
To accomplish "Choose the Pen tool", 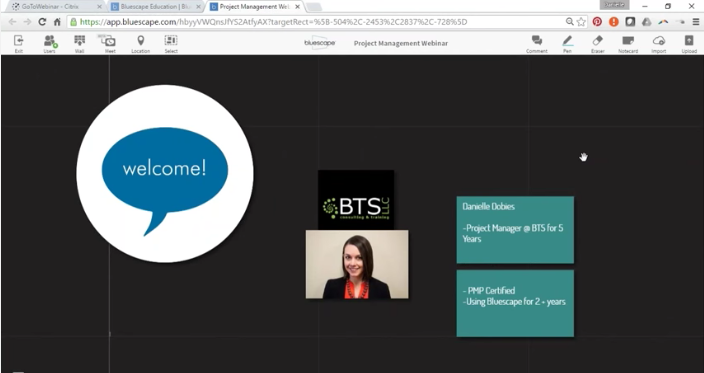I will tap(568, 41).
